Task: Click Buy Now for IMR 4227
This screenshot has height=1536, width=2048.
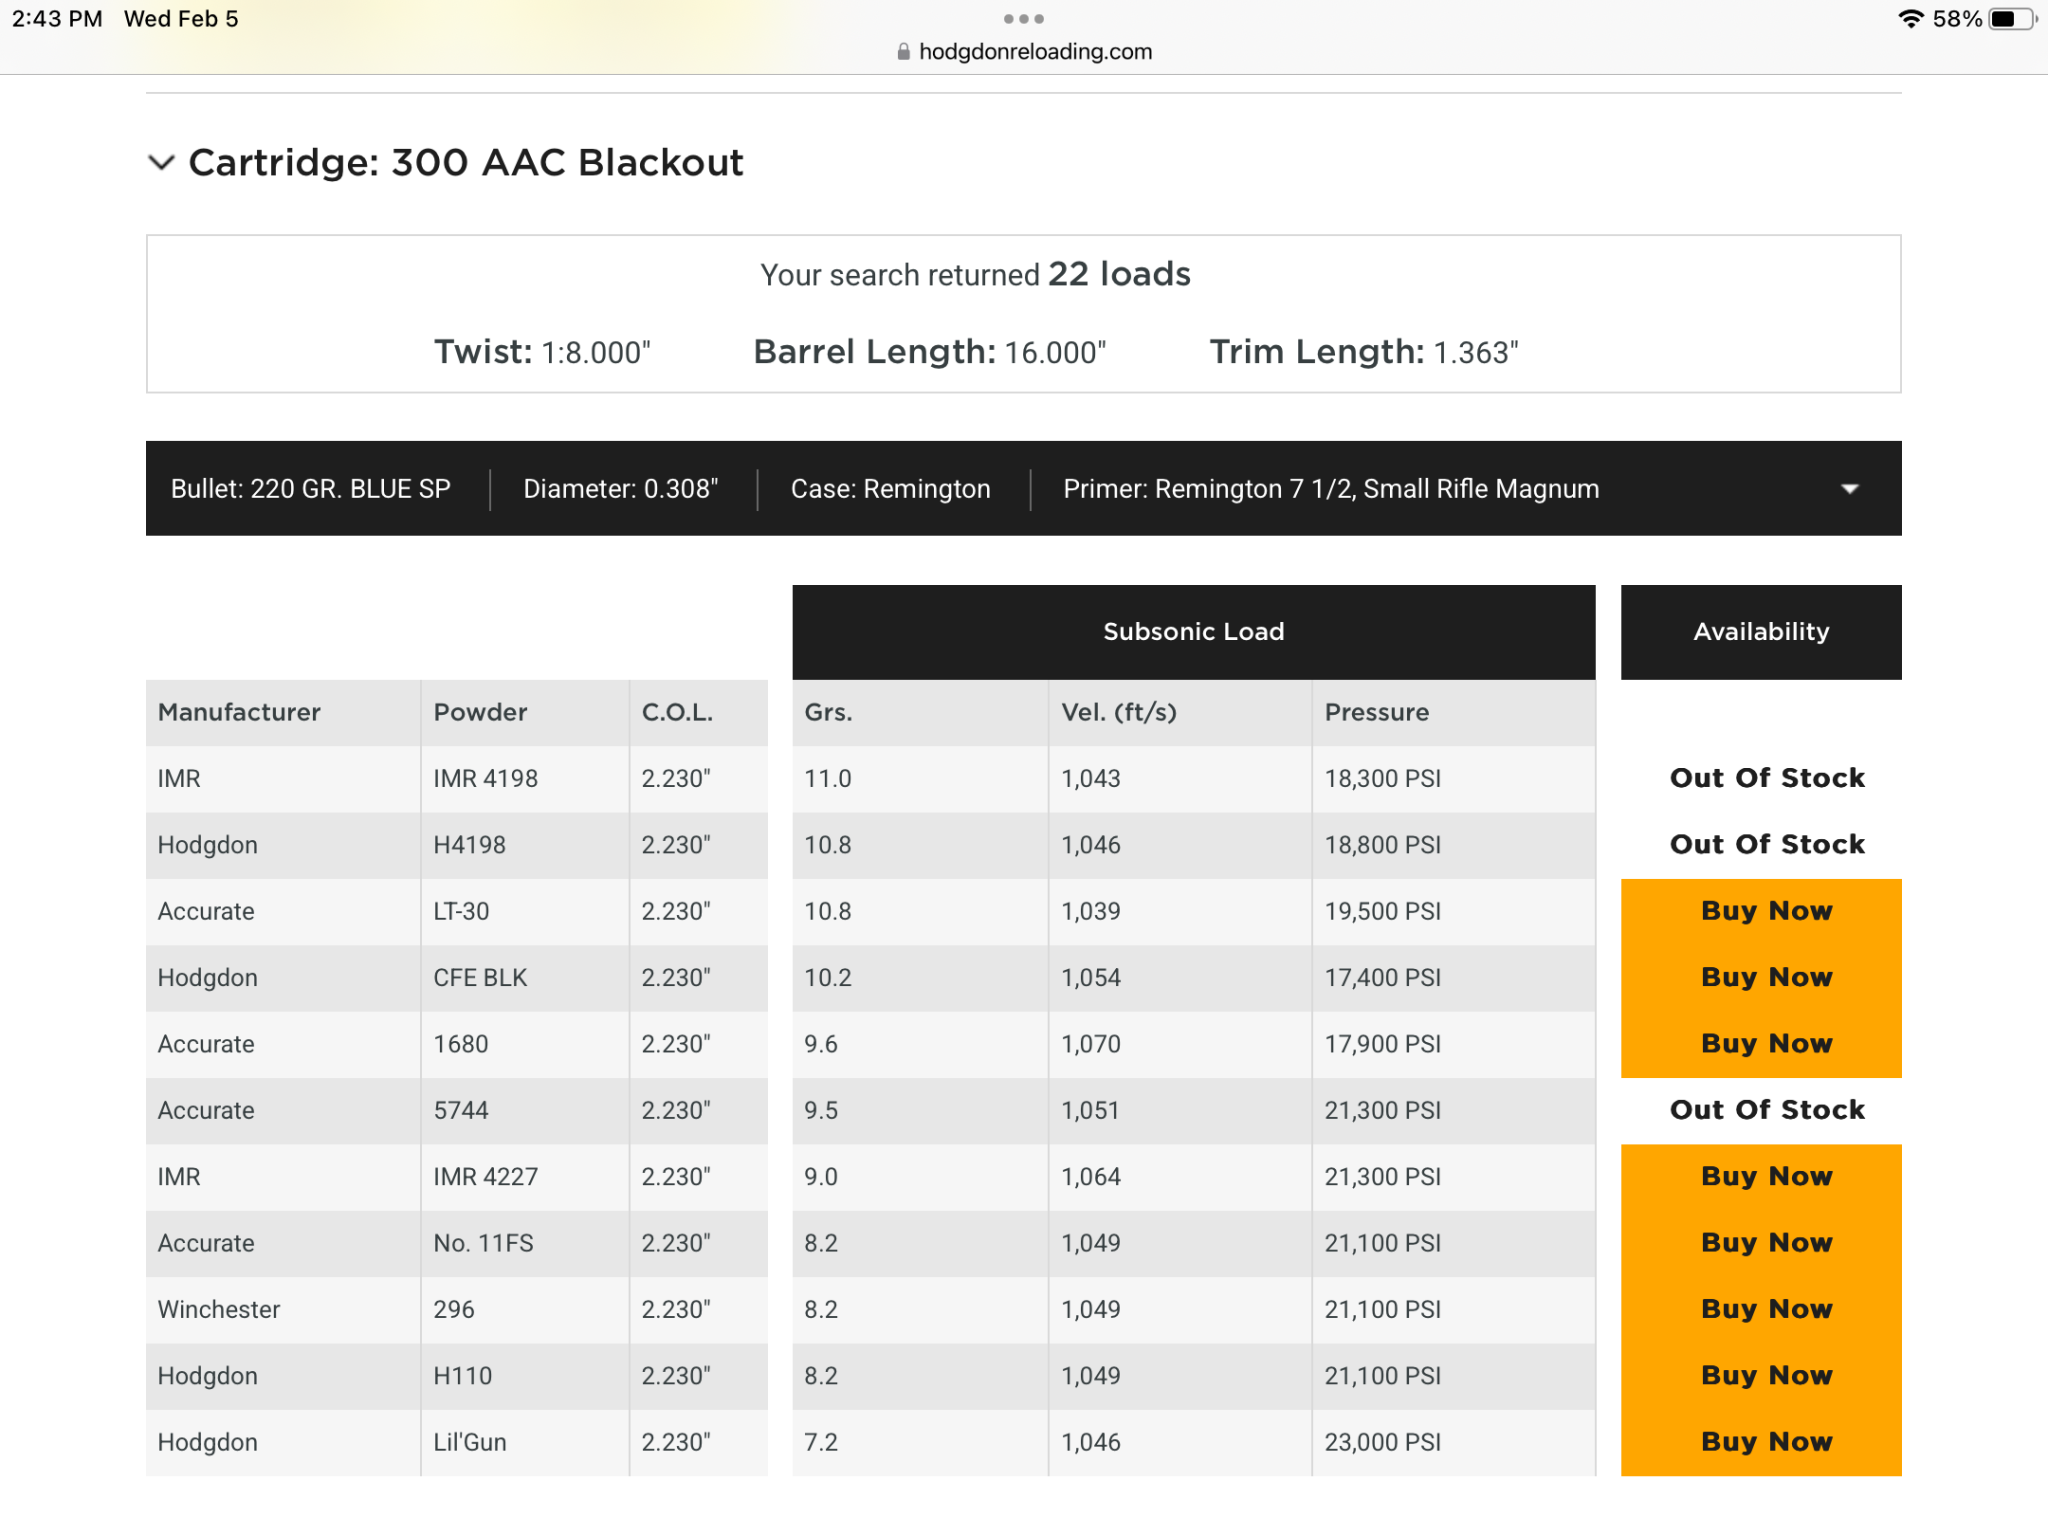Action: click(x=1761, y=1177)
